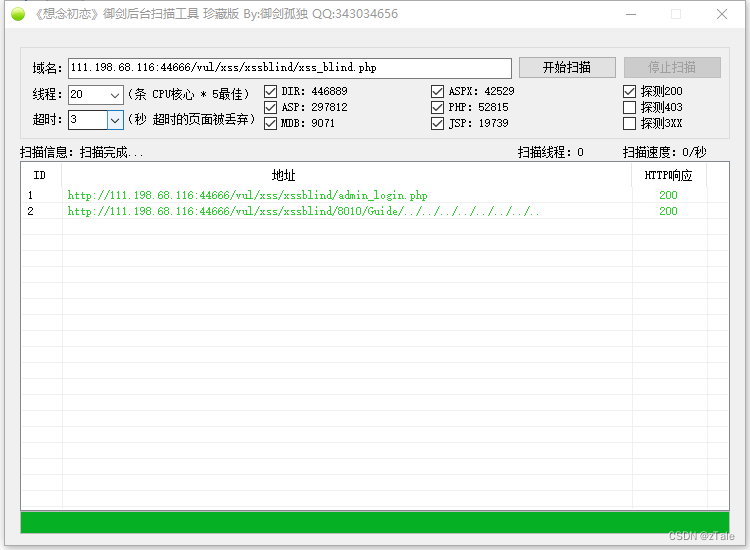Open the 超时 timeout dropdown arrow
The width and height of the screenshot is (750, 550).
coord(115,120)
